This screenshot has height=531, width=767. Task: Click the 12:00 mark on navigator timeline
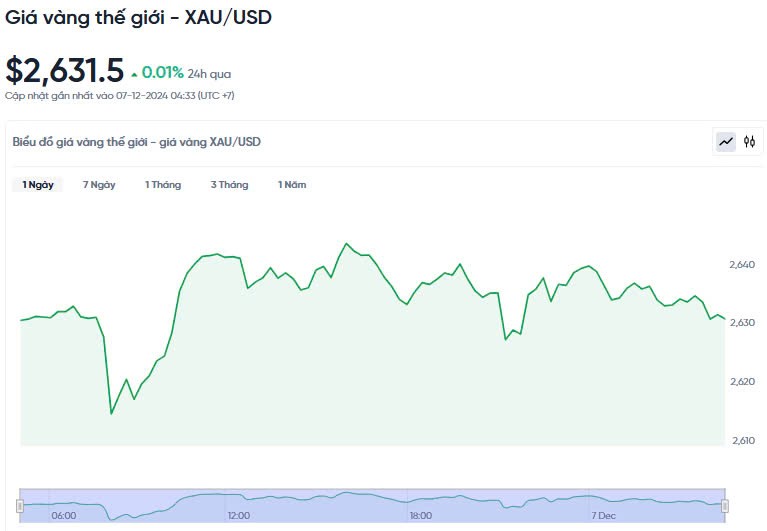click(x=238, y=516)
